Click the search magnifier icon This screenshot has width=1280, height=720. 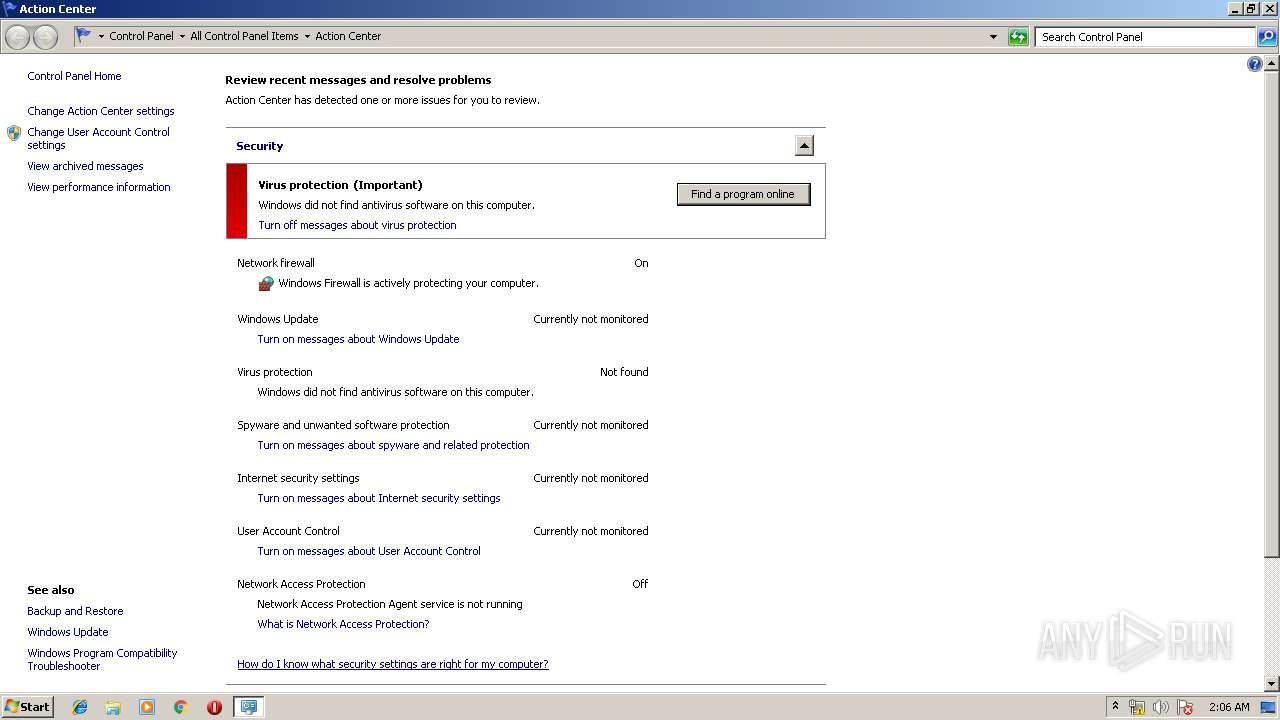pos(1267,37)
